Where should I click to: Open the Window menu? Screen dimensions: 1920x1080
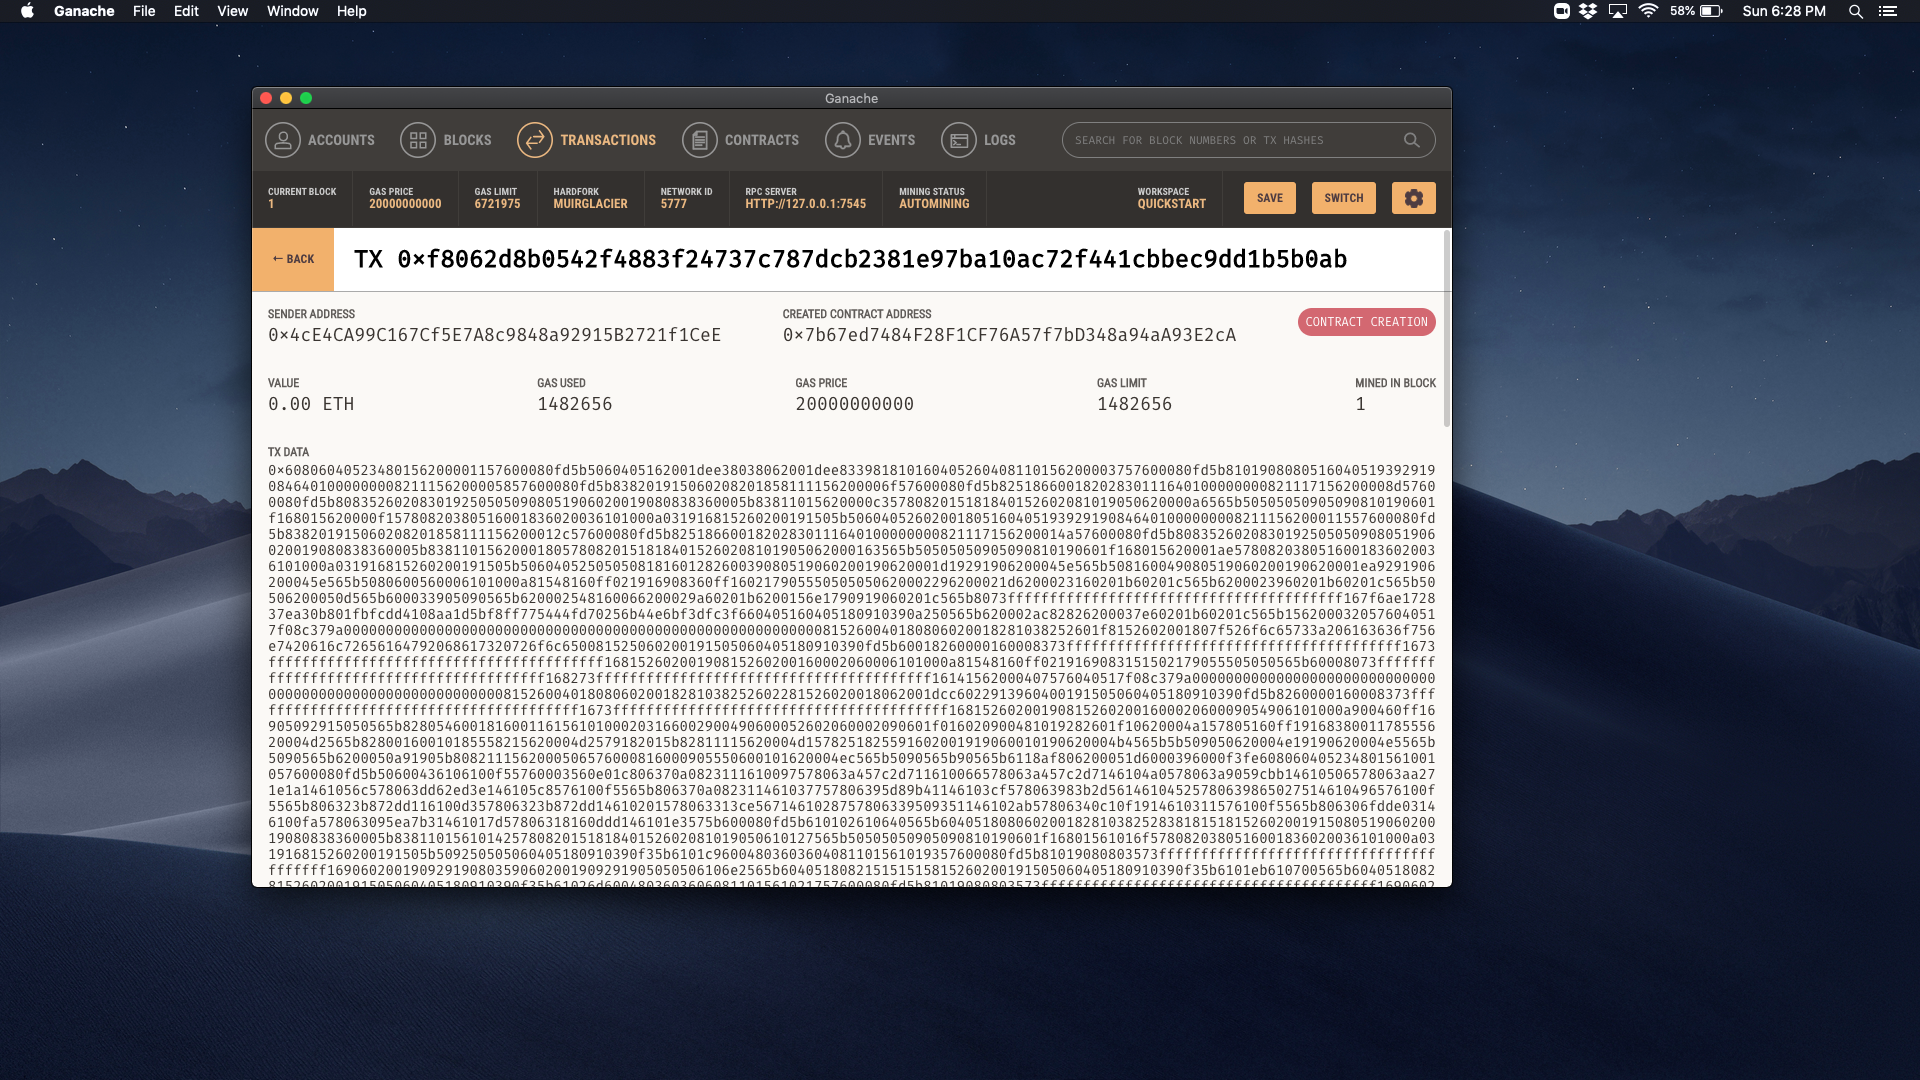coord(292,11)
